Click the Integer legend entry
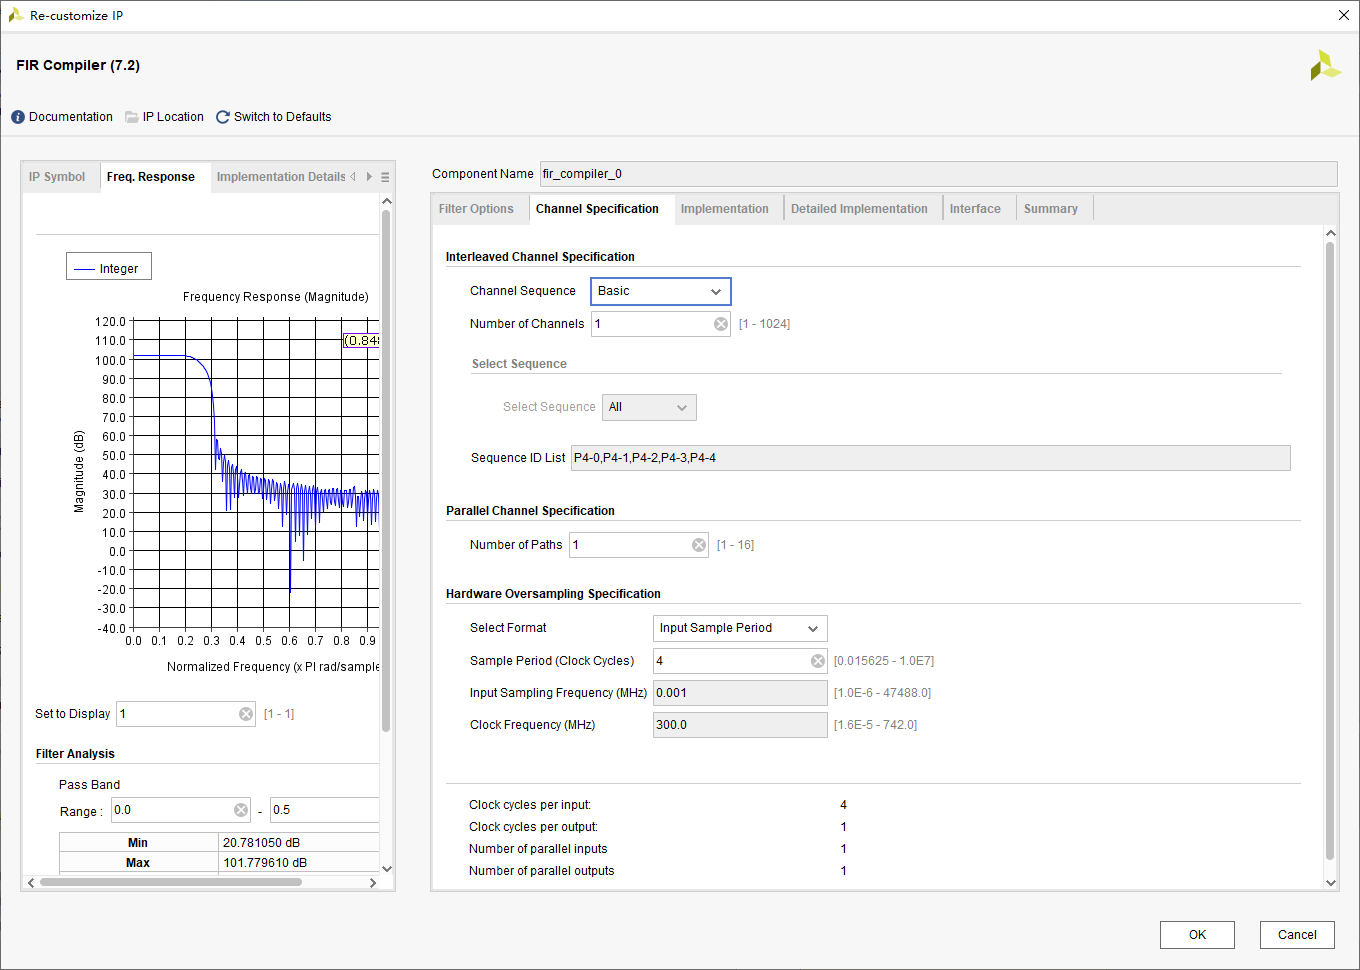The image size is (1360, 970). 109,266
